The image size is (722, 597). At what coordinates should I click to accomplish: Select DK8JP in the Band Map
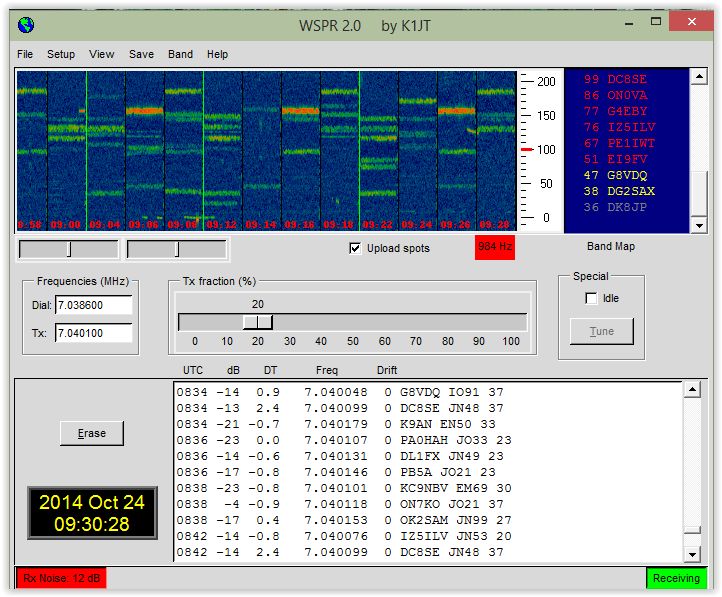click(x=615, y=207)
